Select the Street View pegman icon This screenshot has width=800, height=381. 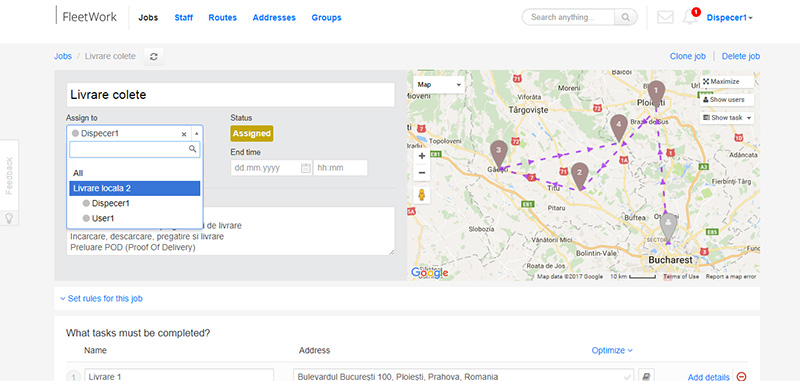(422, 195)
